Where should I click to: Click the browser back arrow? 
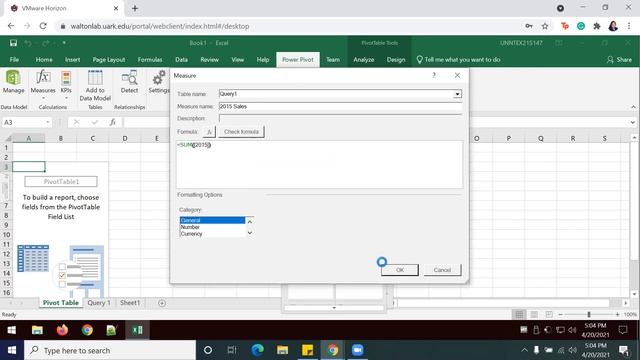[11, 26]
